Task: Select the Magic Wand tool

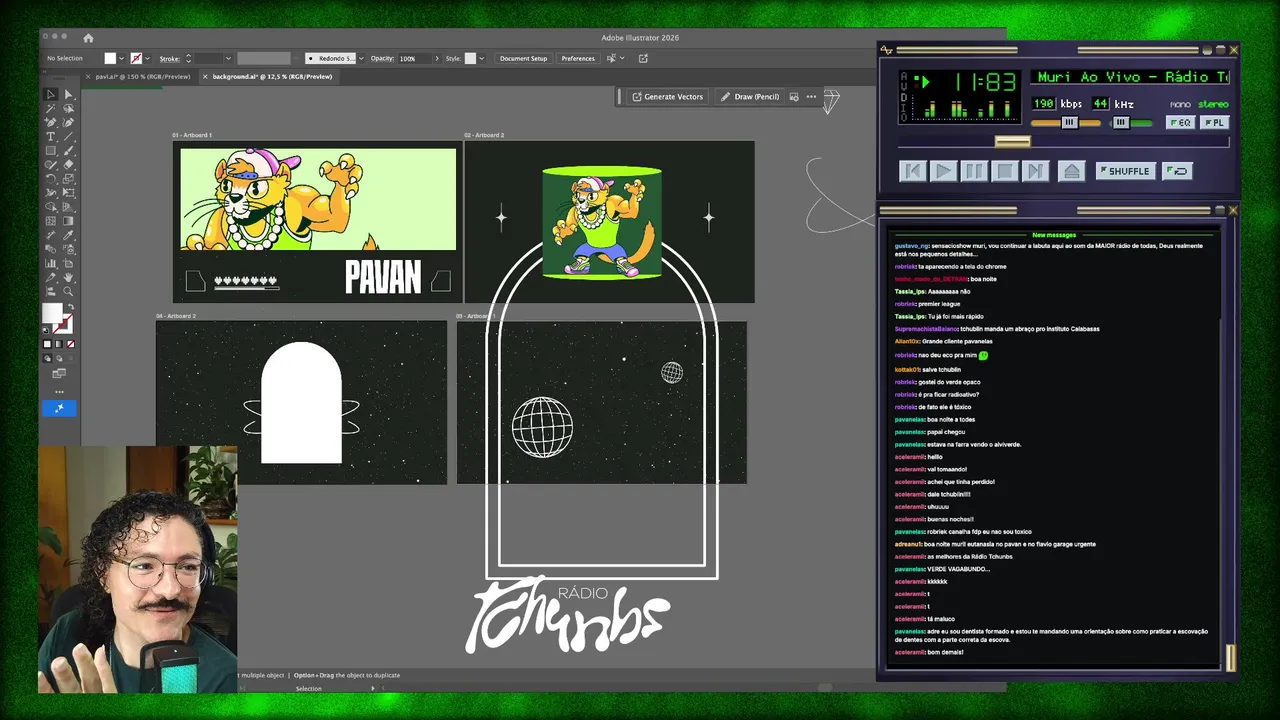Action: point(50,107)
